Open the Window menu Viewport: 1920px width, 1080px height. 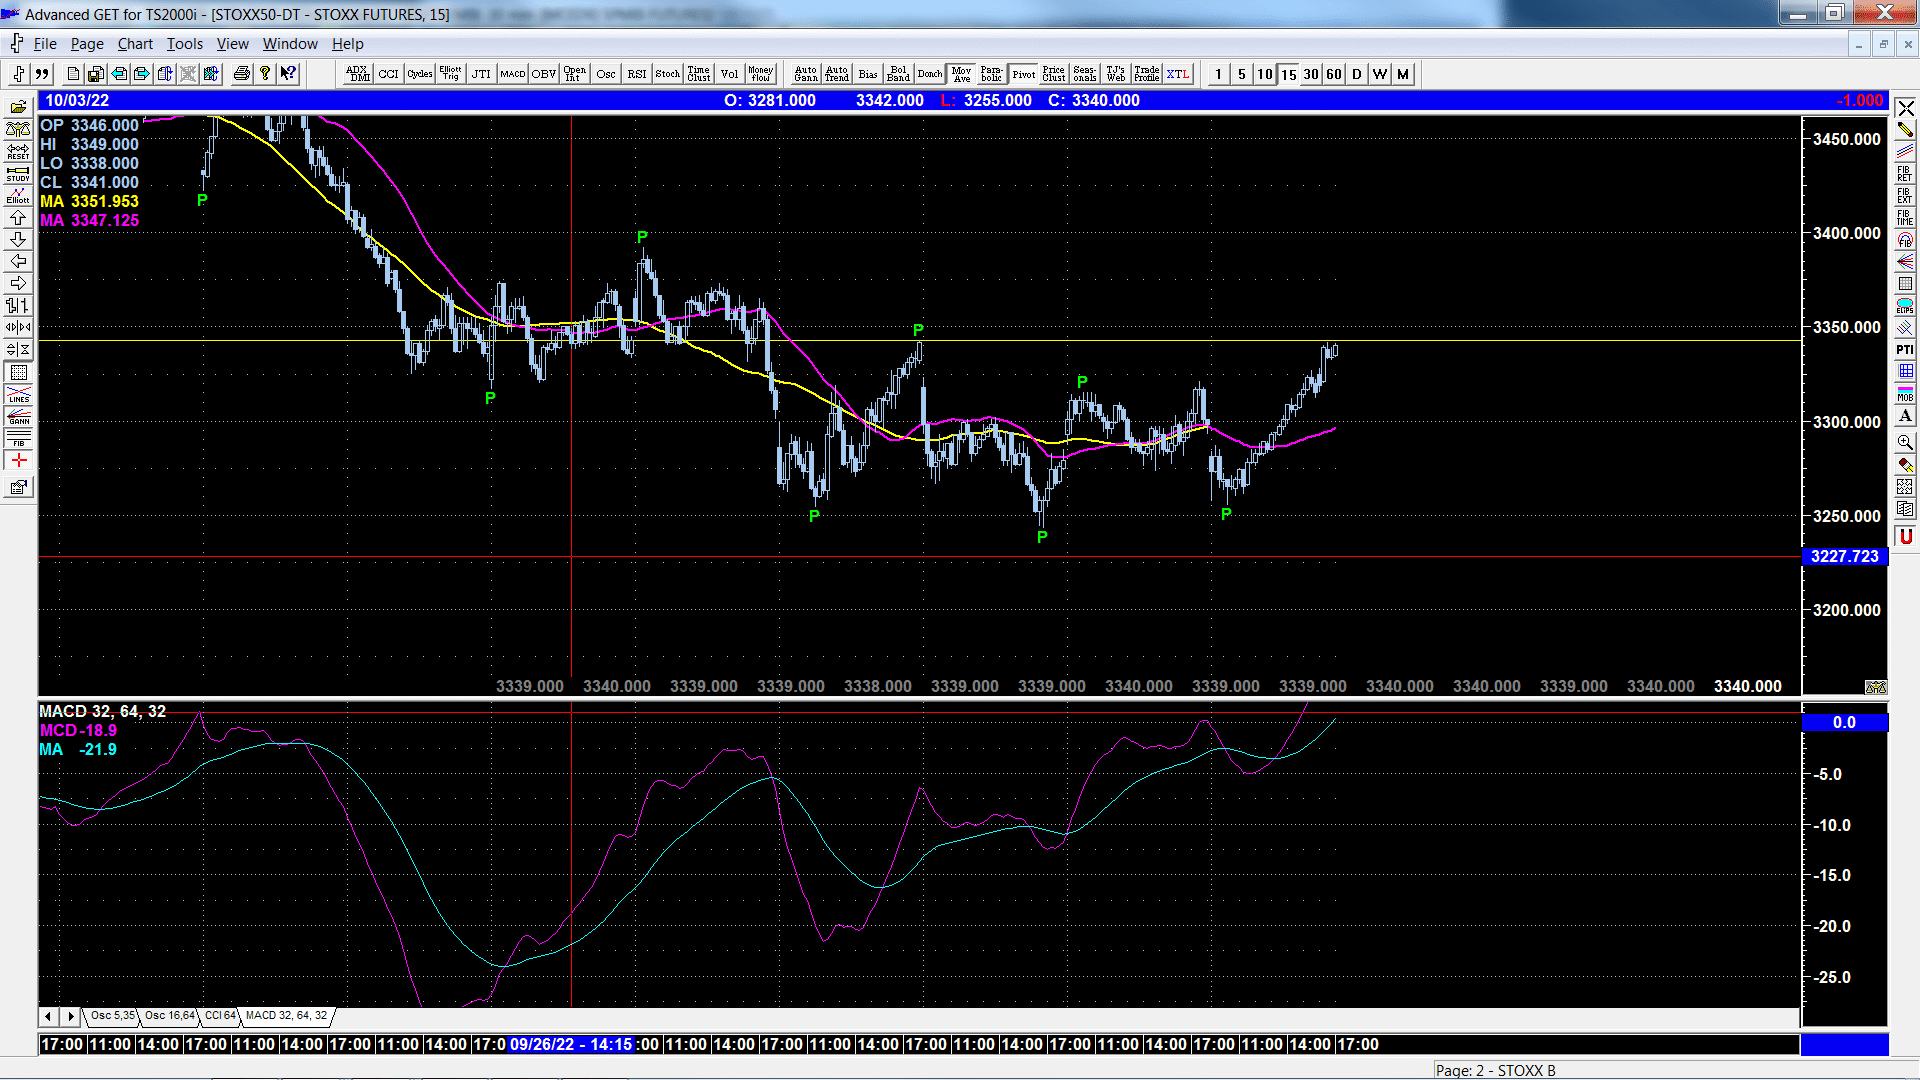point(290,44)
